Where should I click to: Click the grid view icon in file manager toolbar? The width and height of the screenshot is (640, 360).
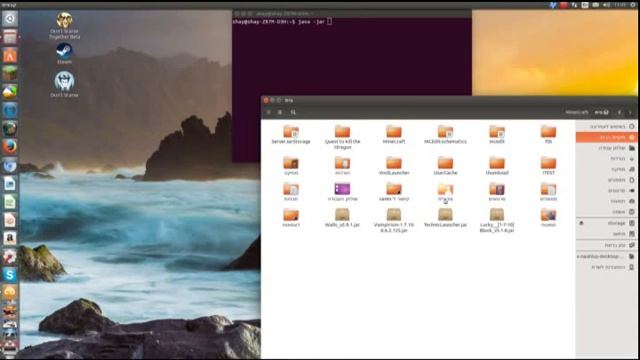point(280,112)
